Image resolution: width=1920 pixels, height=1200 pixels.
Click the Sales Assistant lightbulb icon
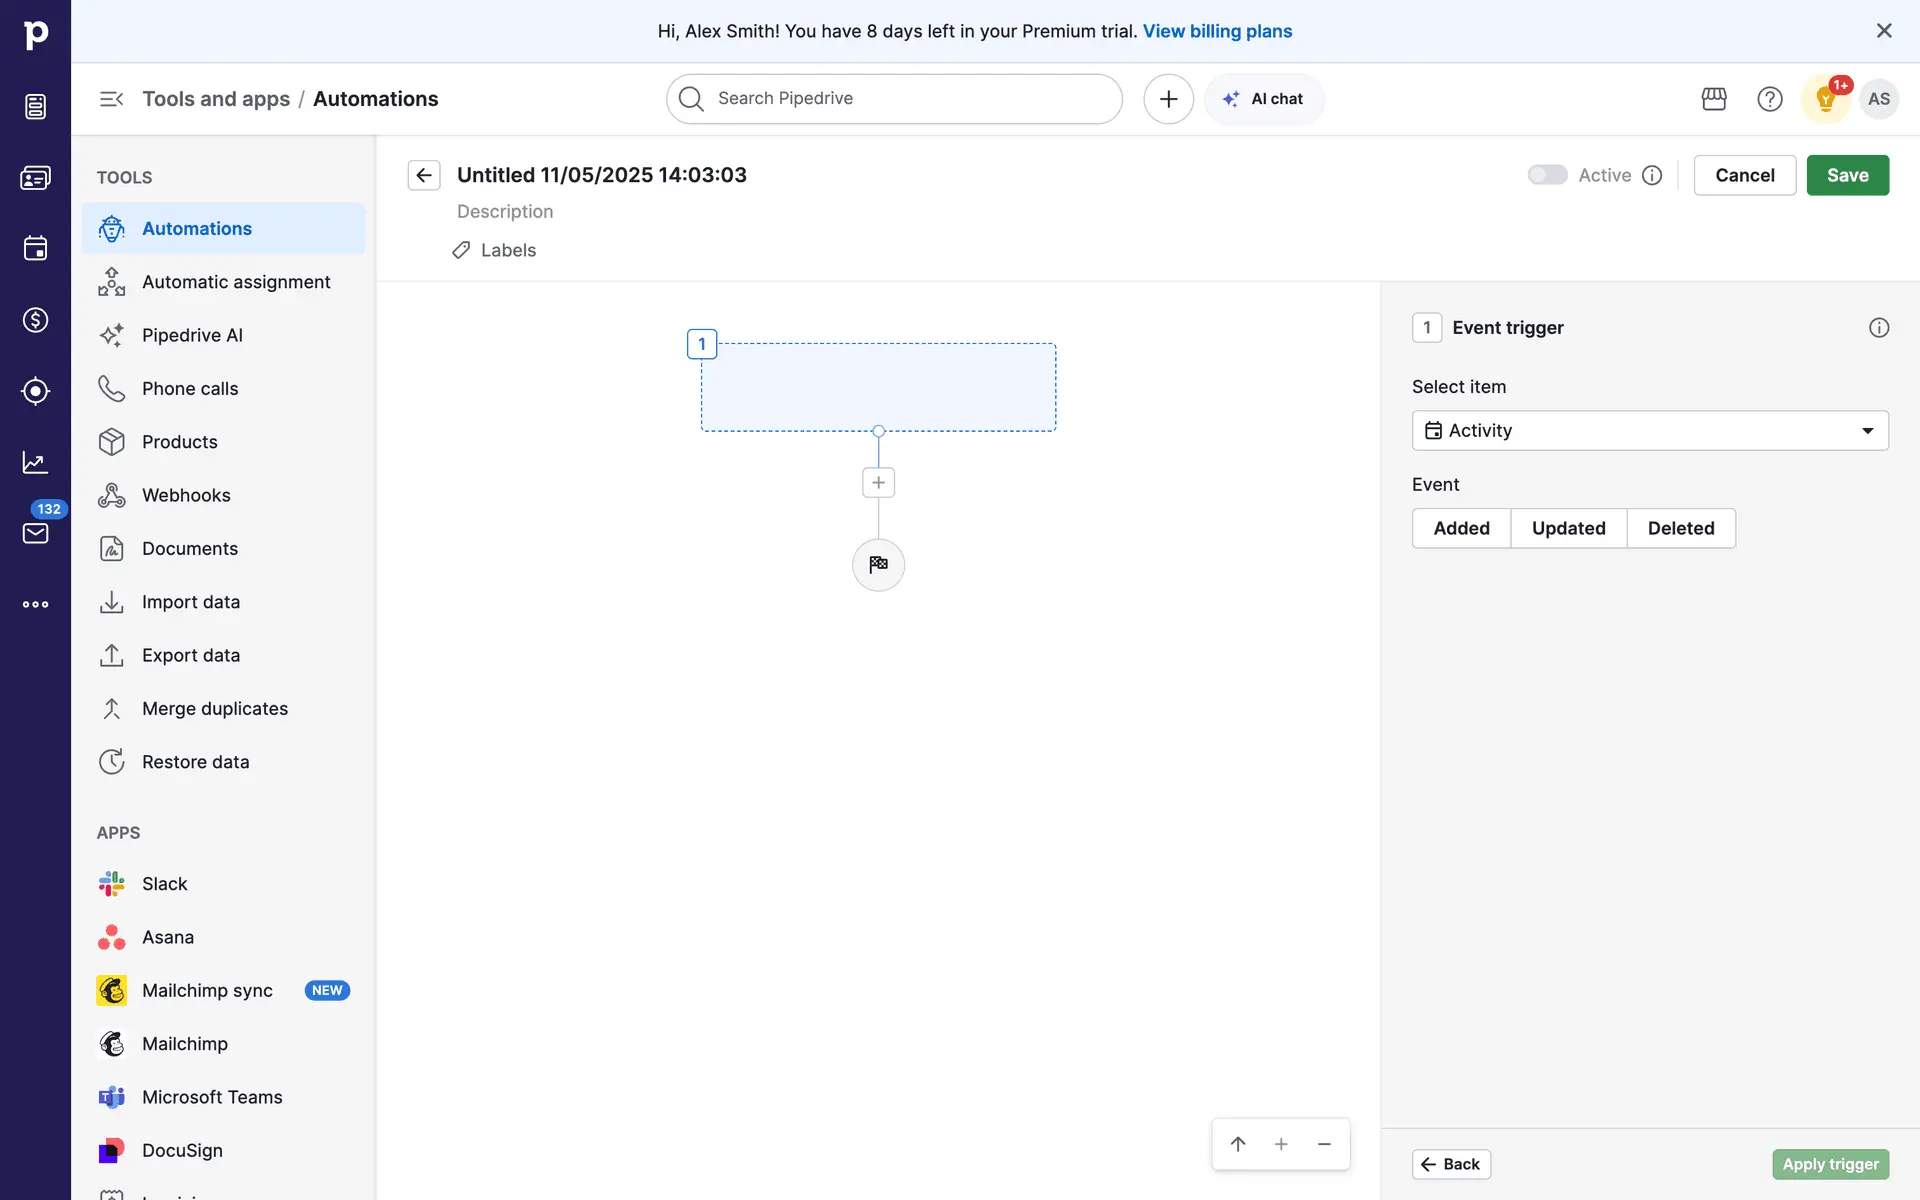pyautogui.click(x=1825, y=99)
